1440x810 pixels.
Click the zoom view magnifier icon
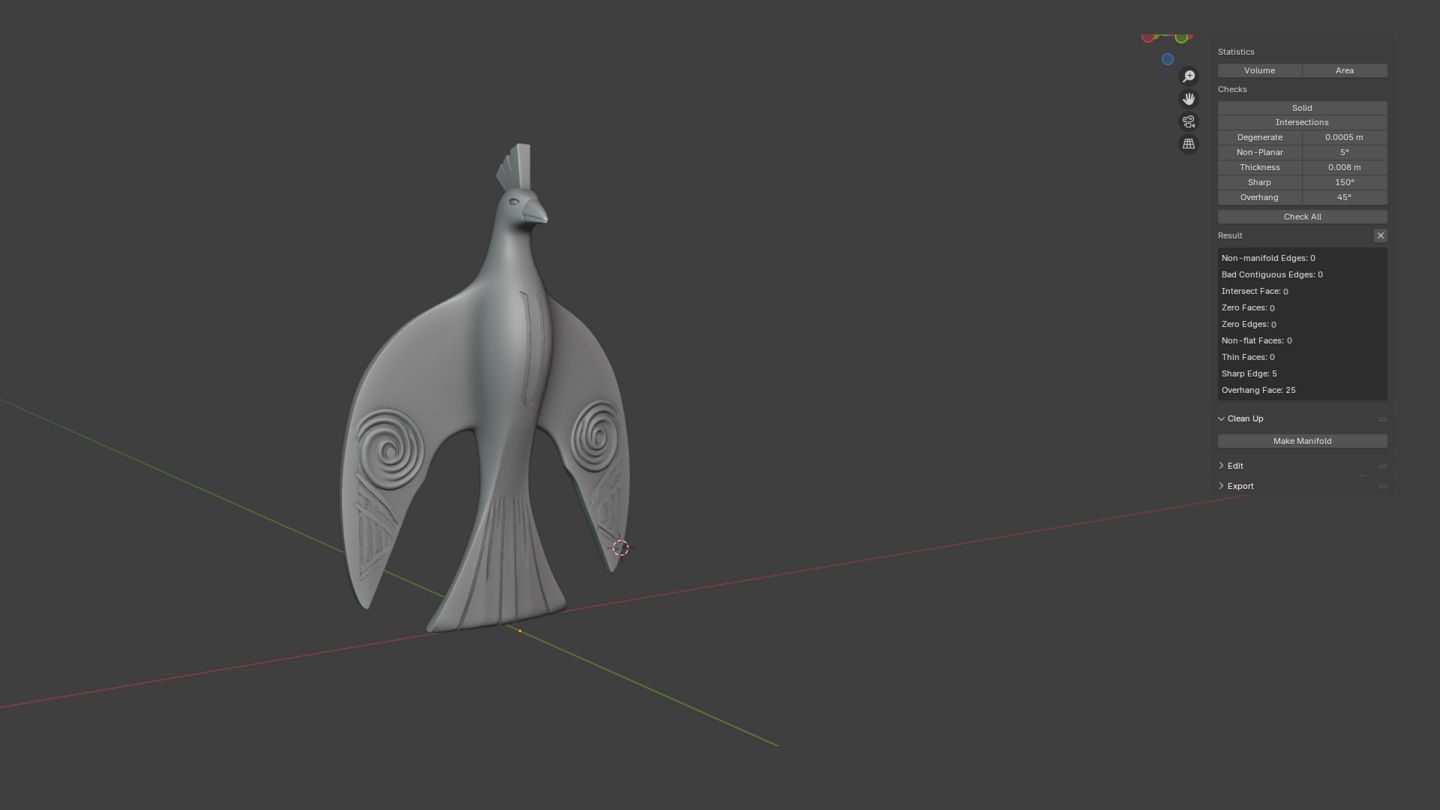tap(1188, 76)
